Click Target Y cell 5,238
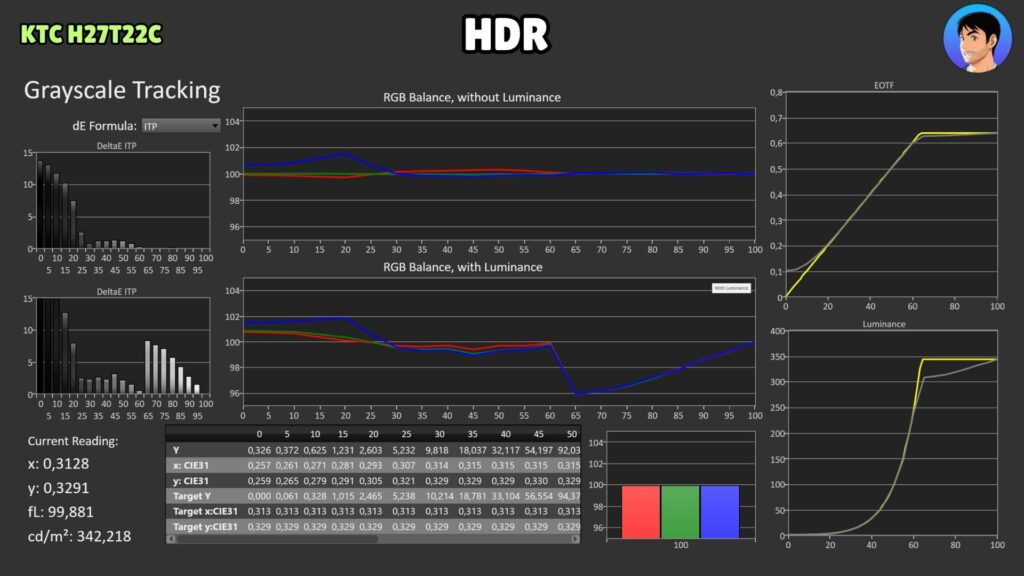 [404, 496]
